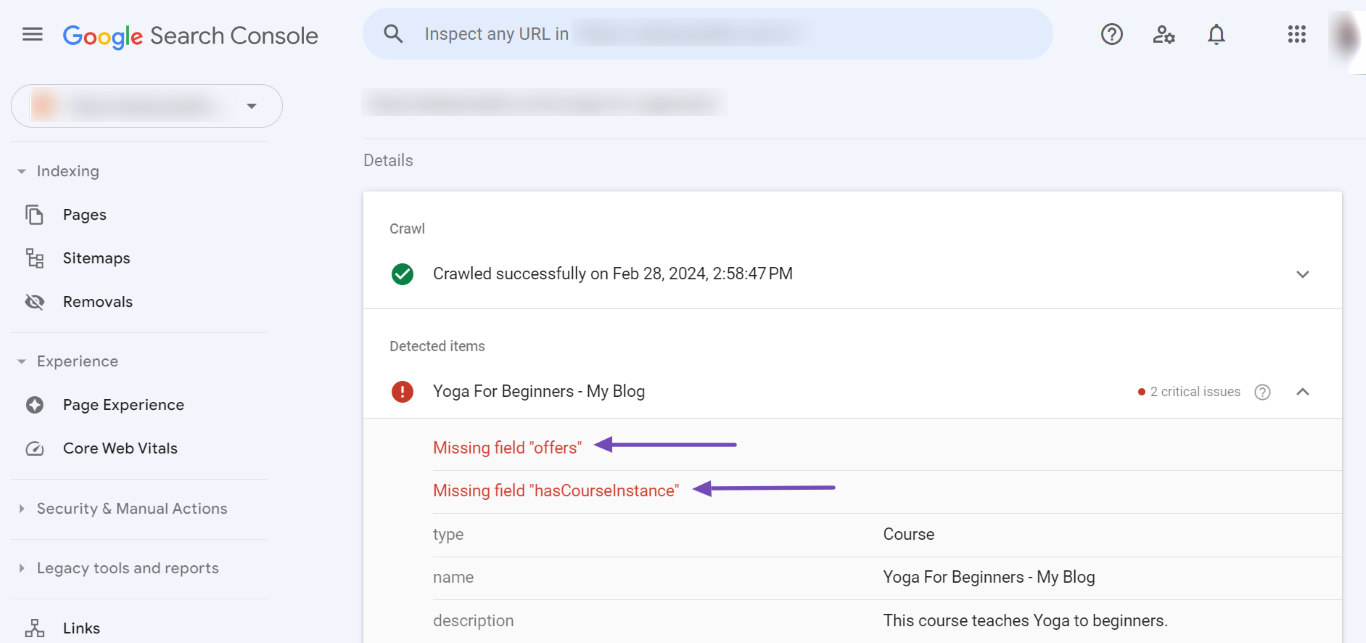Image resolution: width=1366 pixels, height=643 pixels.
Task: Click the "description" field label
Action: tap(473, 621)
